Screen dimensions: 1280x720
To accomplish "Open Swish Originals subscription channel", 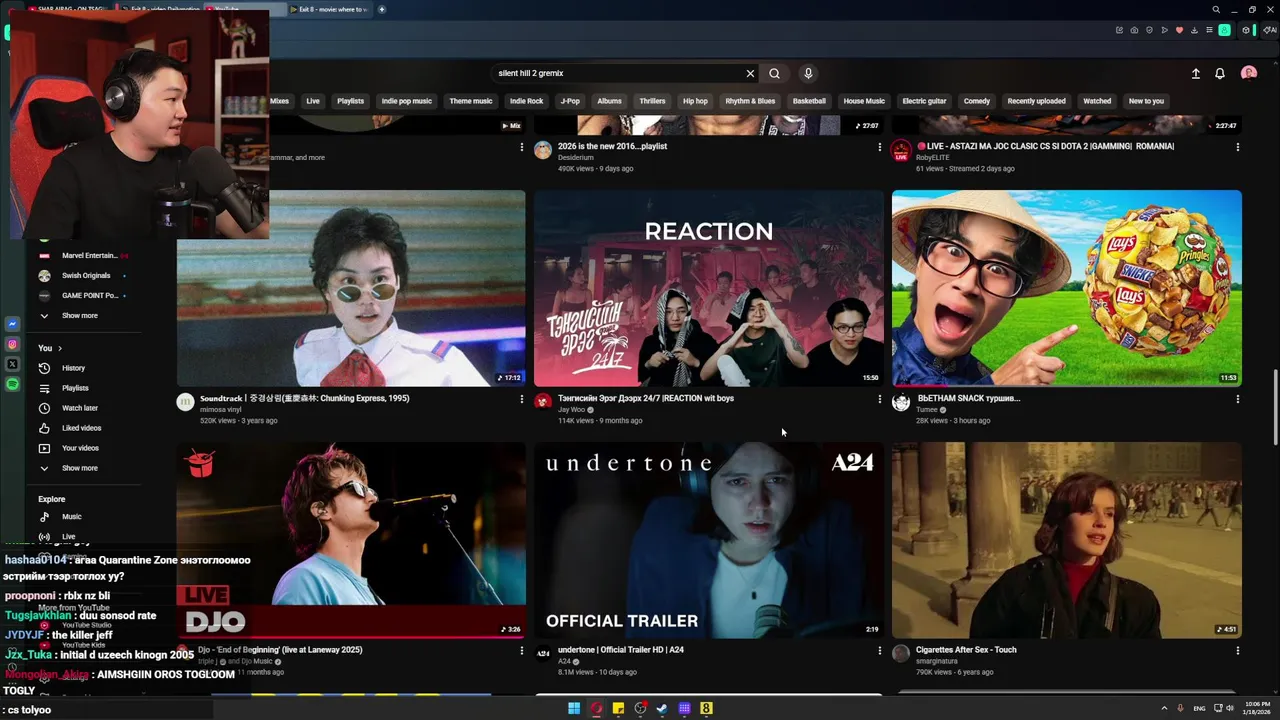I will 86,276.
